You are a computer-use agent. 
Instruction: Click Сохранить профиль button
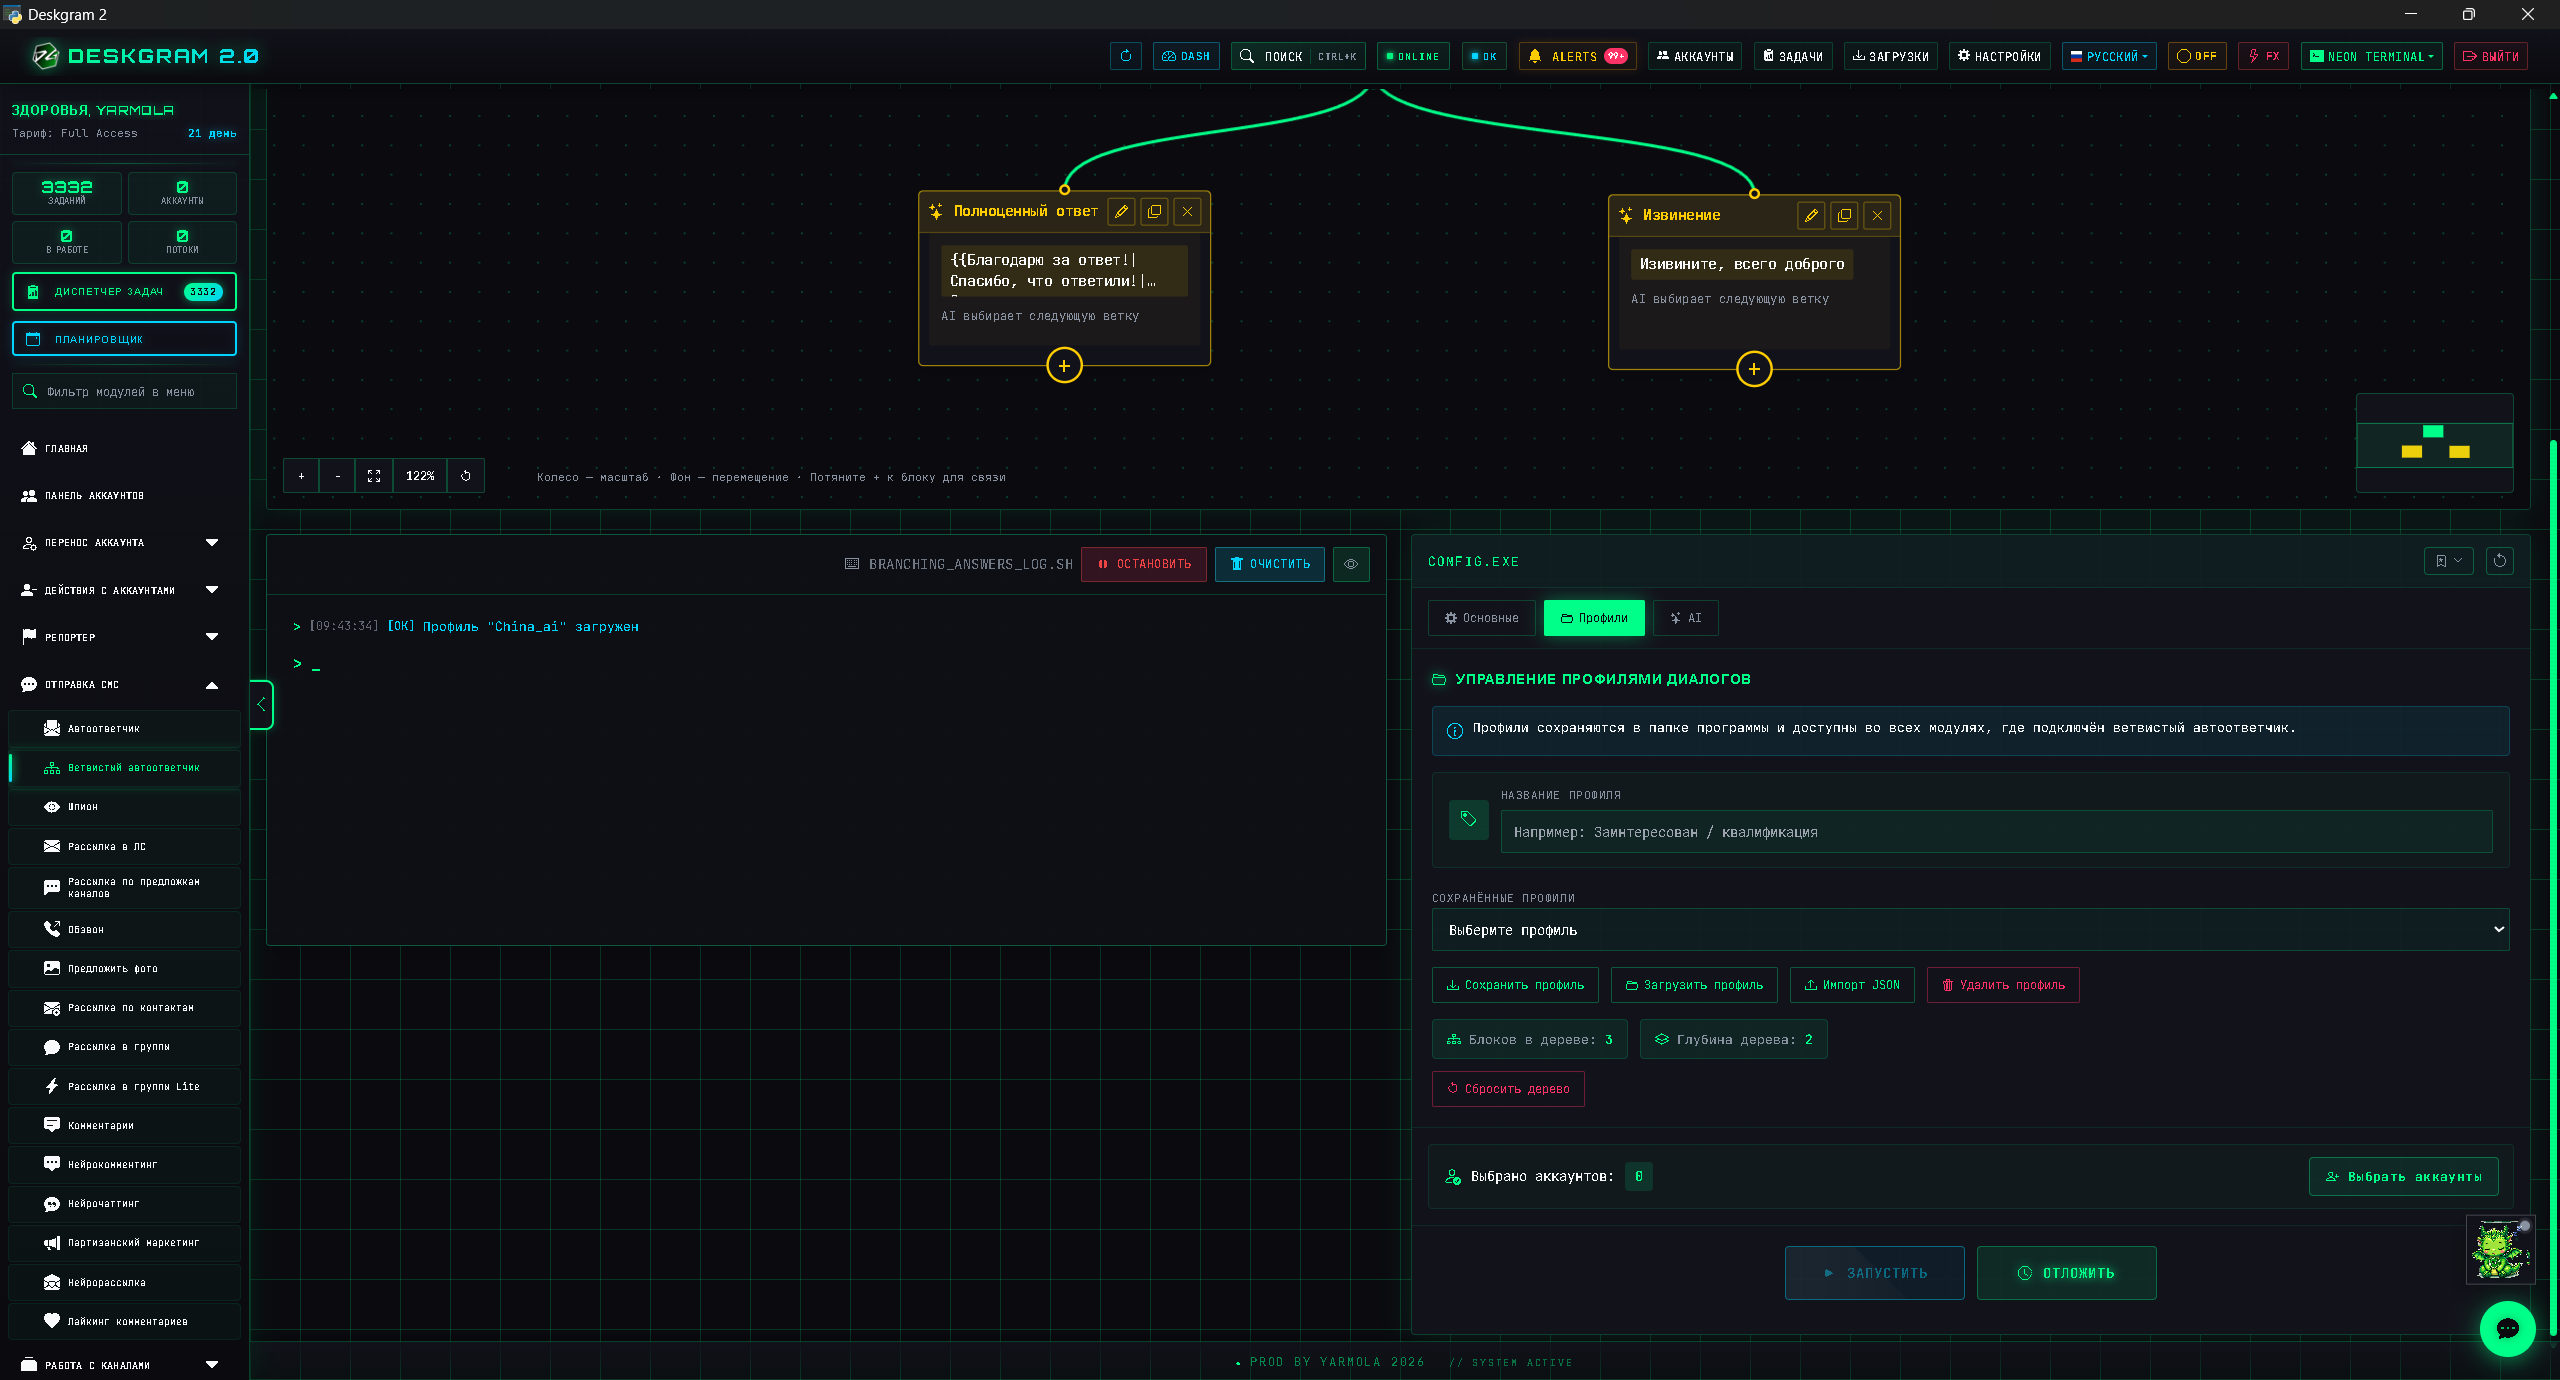1515,985
